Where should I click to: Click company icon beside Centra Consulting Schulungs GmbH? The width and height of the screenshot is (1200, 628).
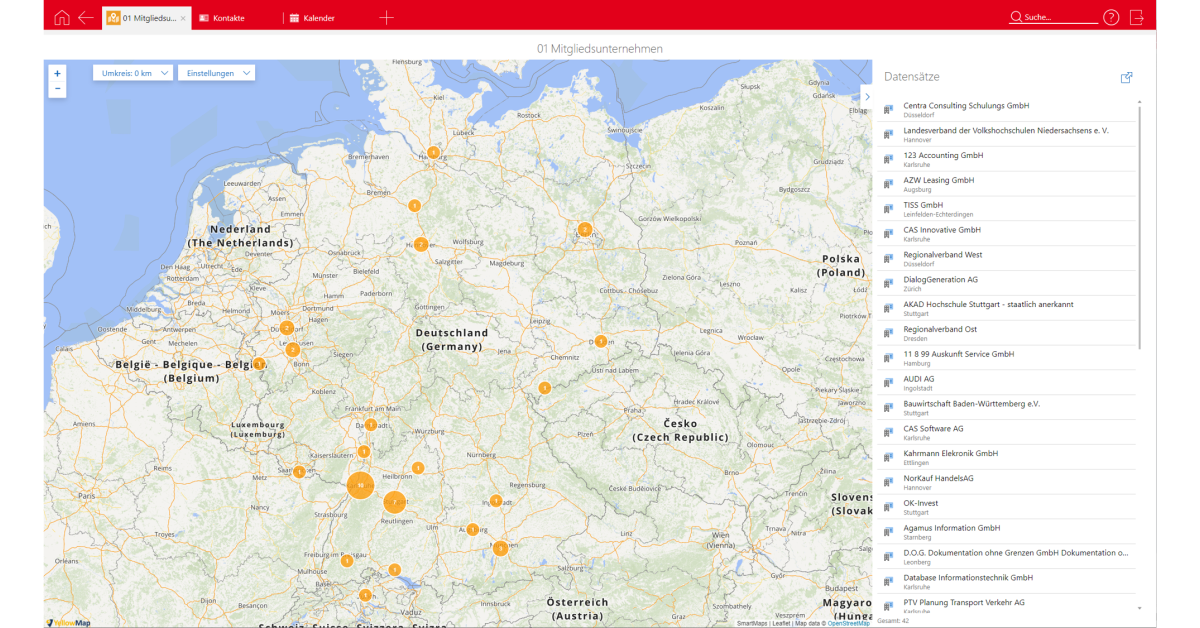[x=888, y=109]
